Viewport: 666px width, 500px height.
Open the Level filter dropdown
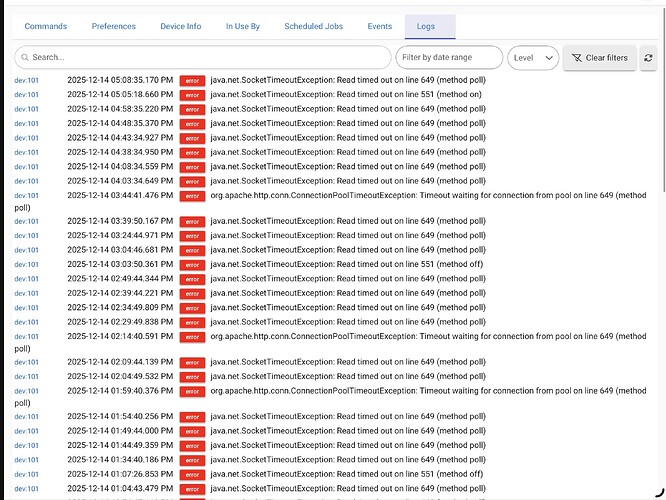coord(533,58)
